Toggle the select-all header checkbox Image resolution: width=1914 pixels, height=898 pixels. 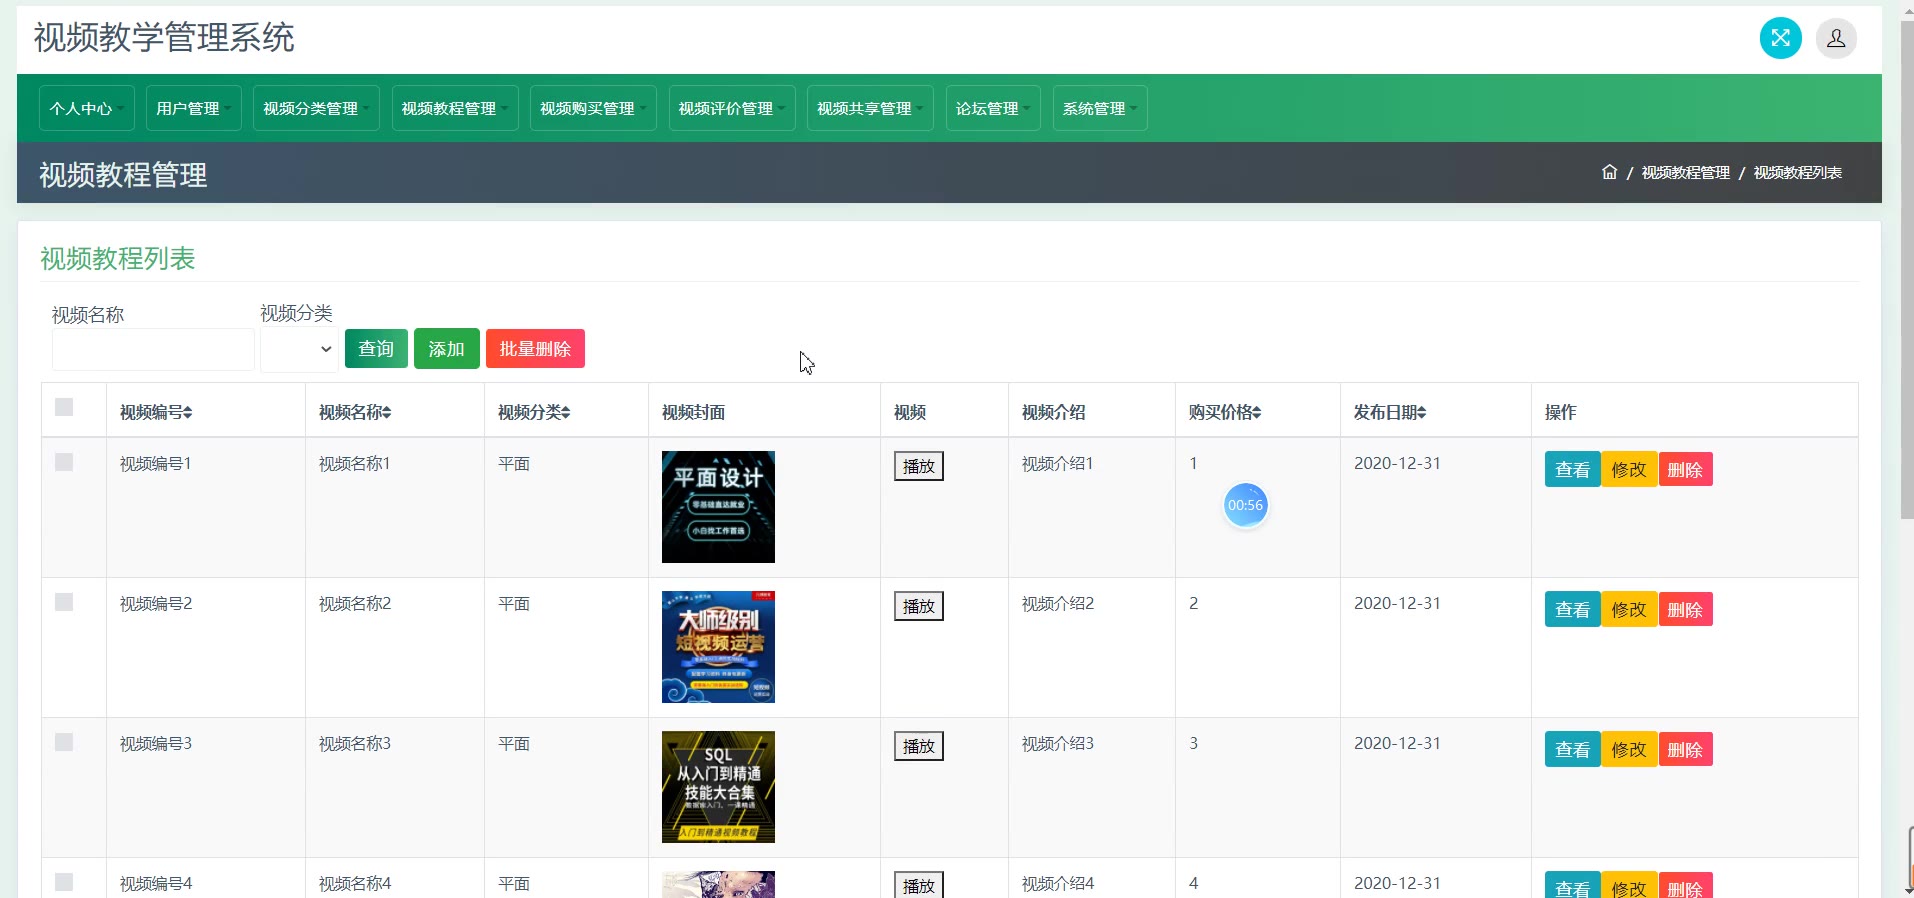(x=64, y=407)
